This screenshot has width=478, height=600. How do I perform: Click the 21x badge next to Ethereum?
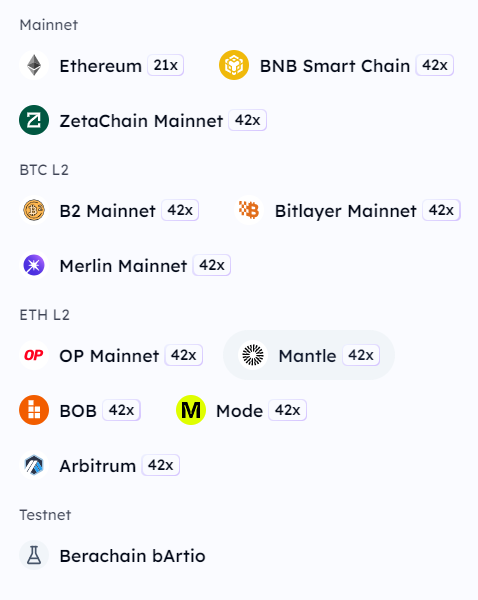tap(166, 65)
